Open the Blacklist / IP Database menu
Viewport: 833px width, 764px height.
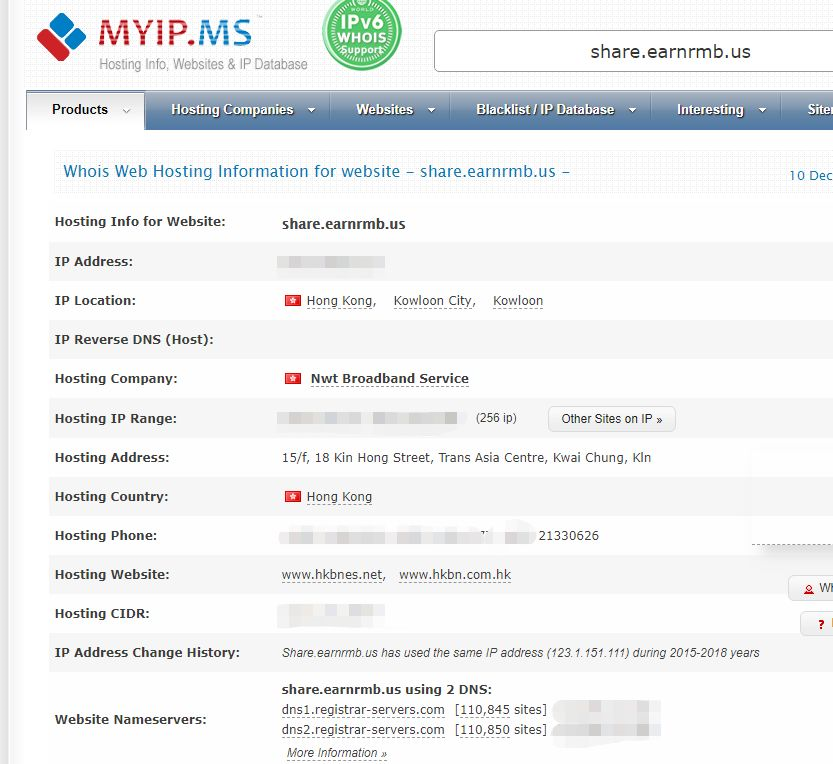[x=551, y=111]
